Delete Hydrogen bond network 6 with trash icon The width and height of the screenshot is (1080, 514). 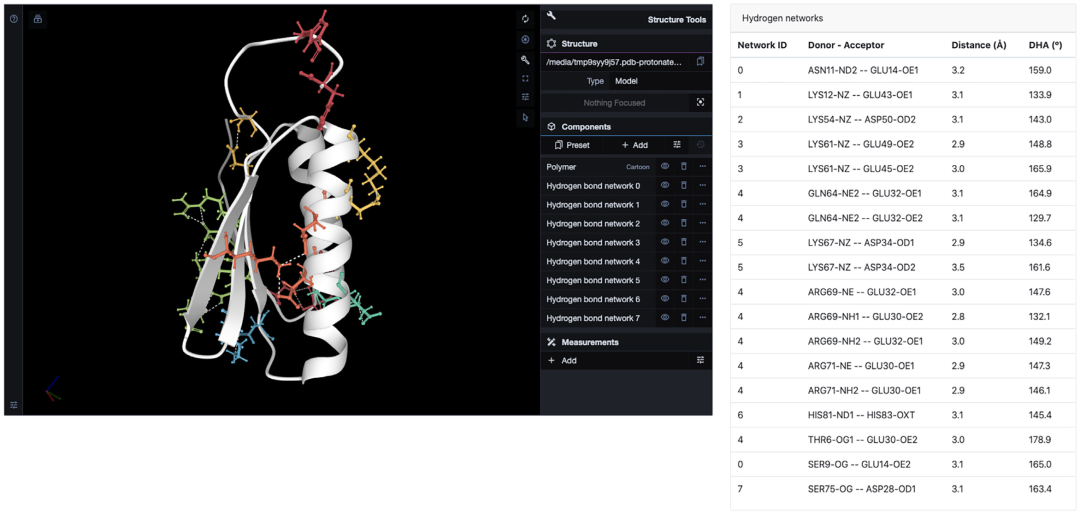tap(684, 299)
